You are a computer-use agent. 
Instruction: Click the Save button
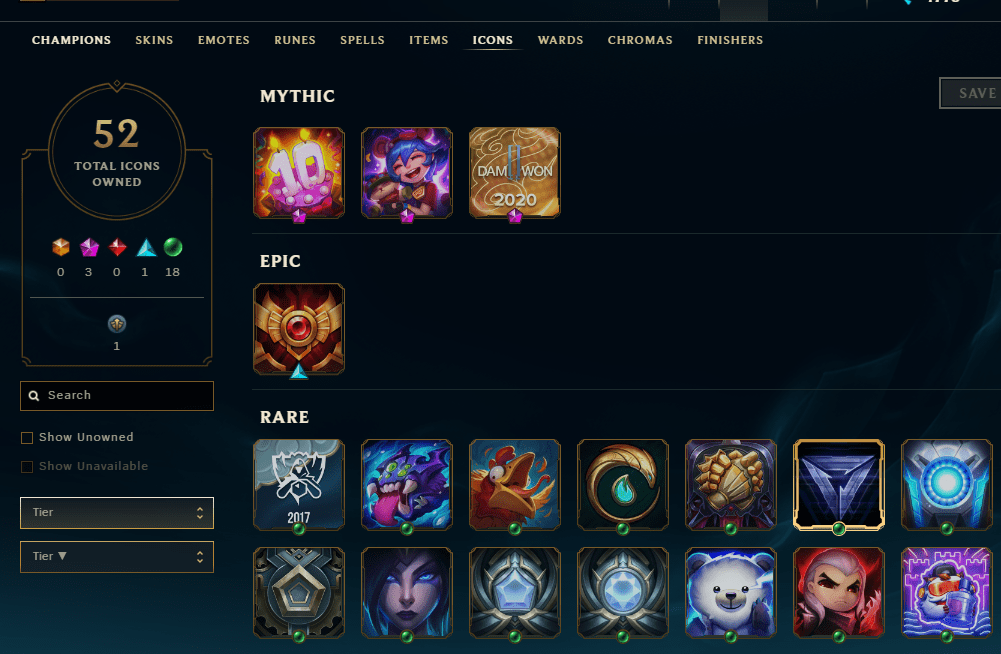(970, 93)
